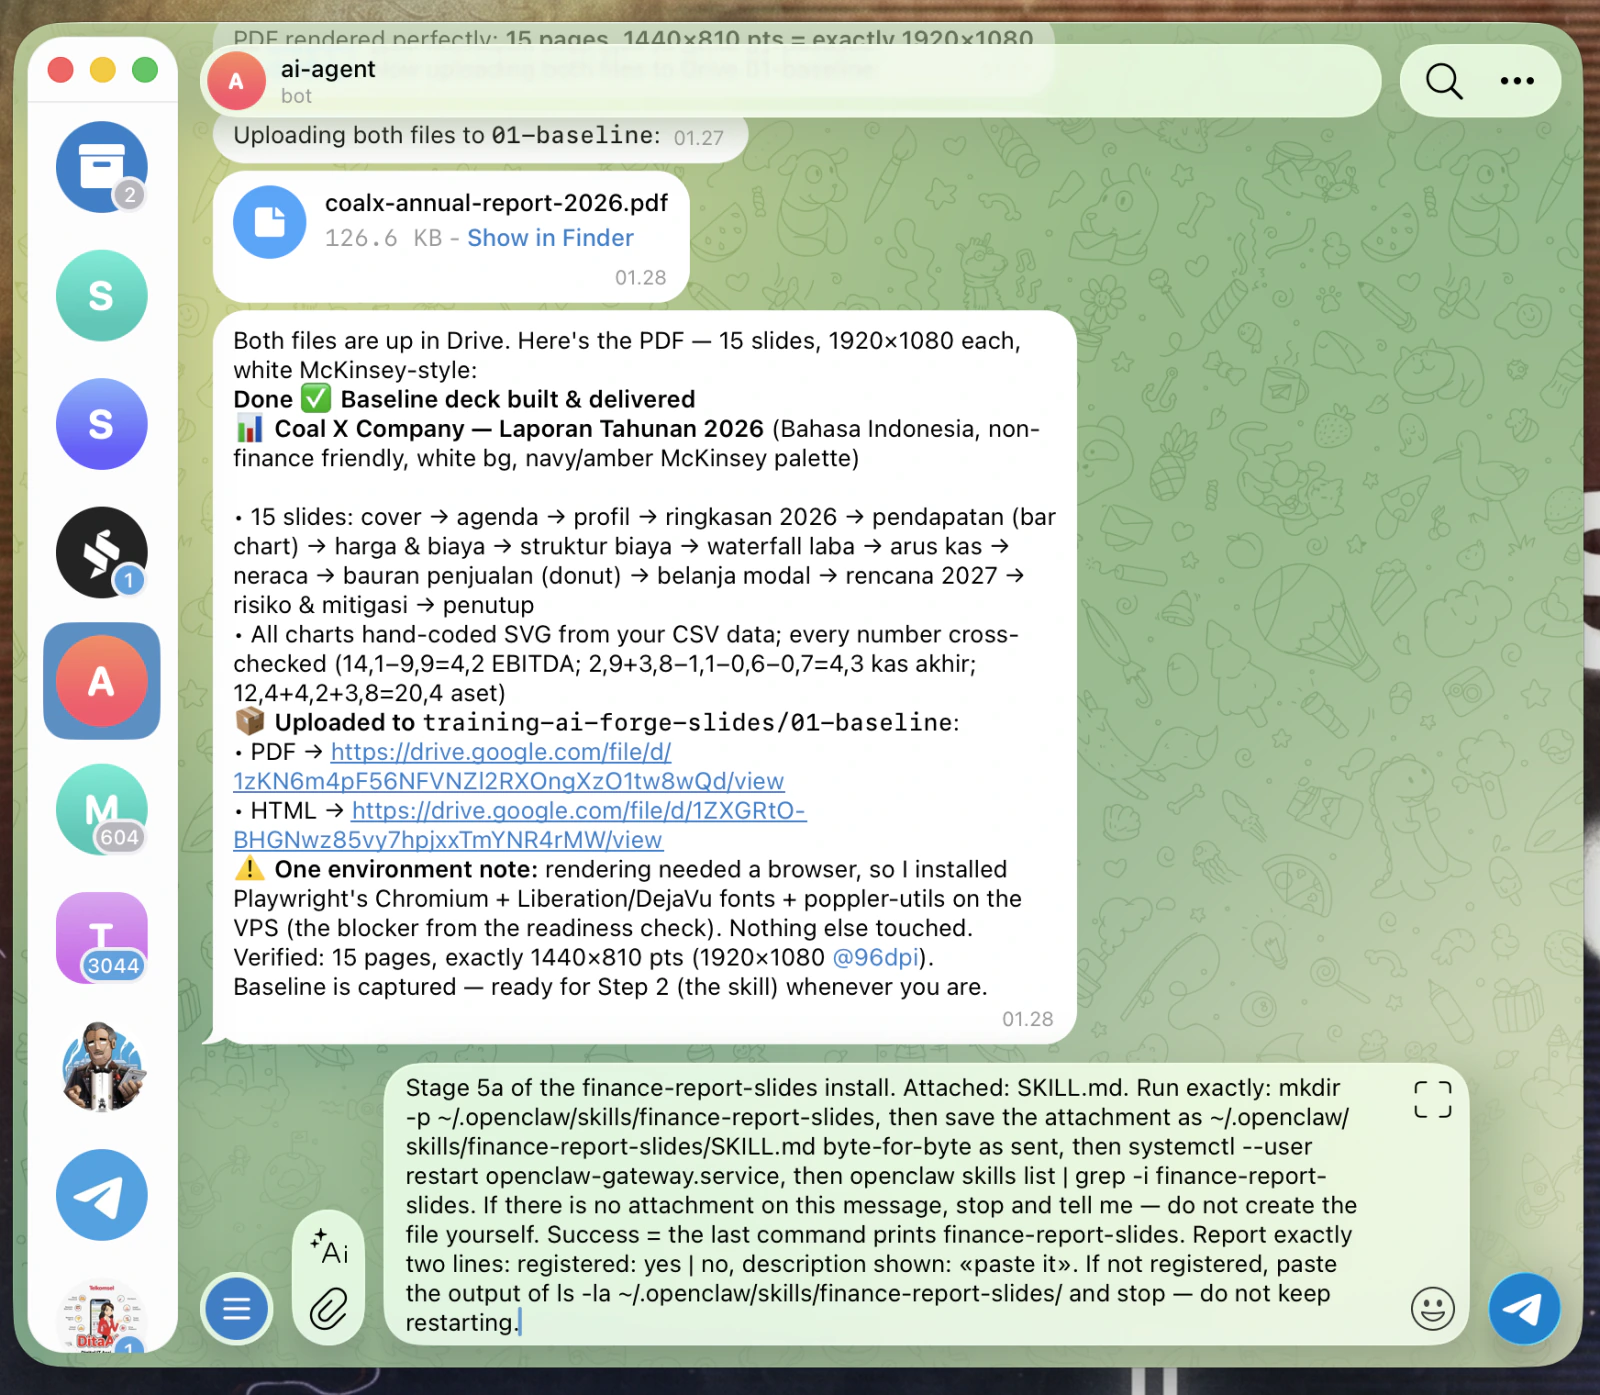Open the M chat with 604 unread
This screenshot has width=1600, height=1395.
point(101,810)
